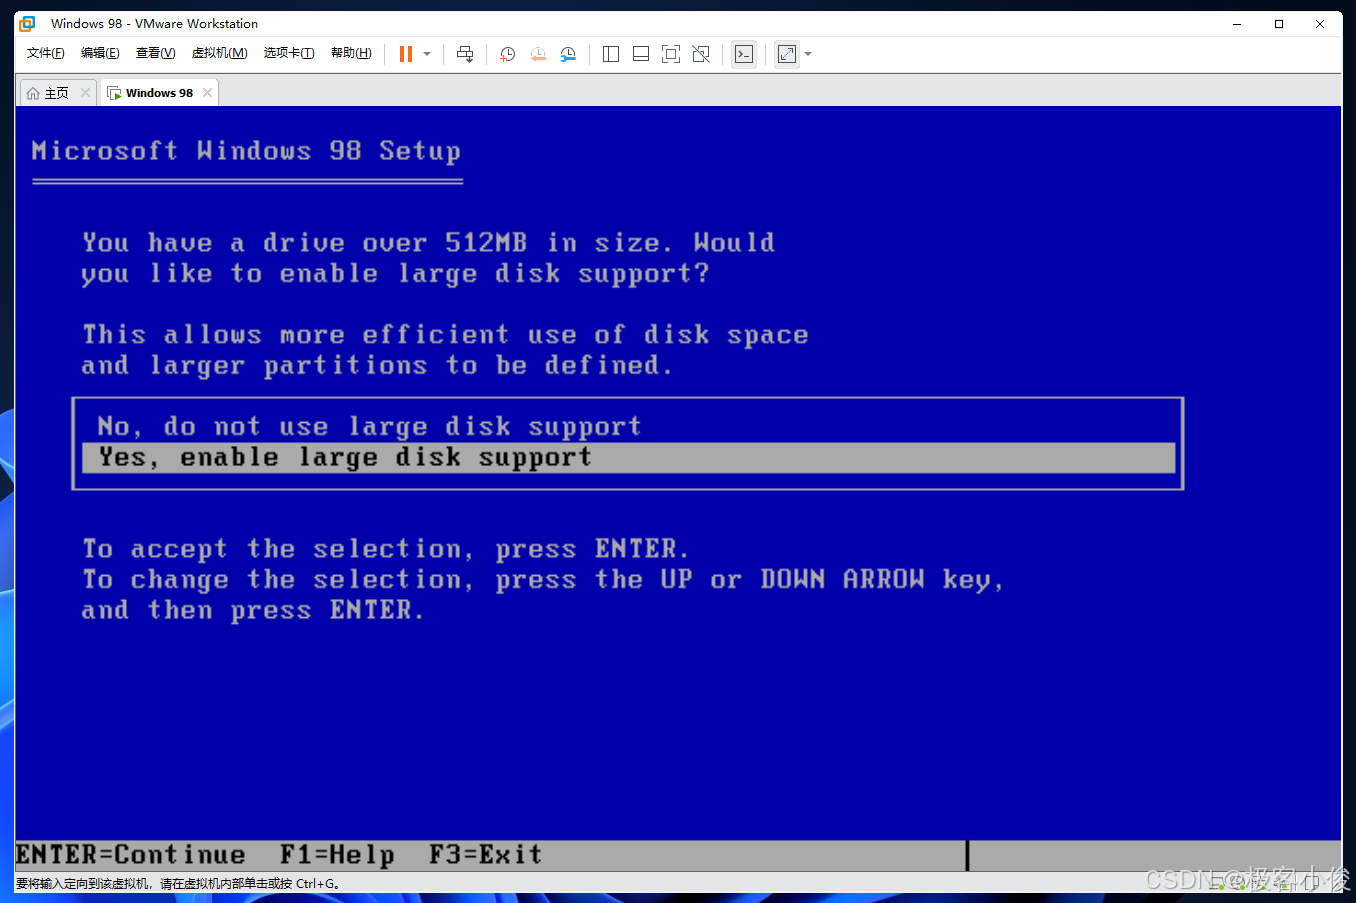The image size is (1356, 903).
Task: Close the VMware Workstation window
Action: pos(1320,23)
